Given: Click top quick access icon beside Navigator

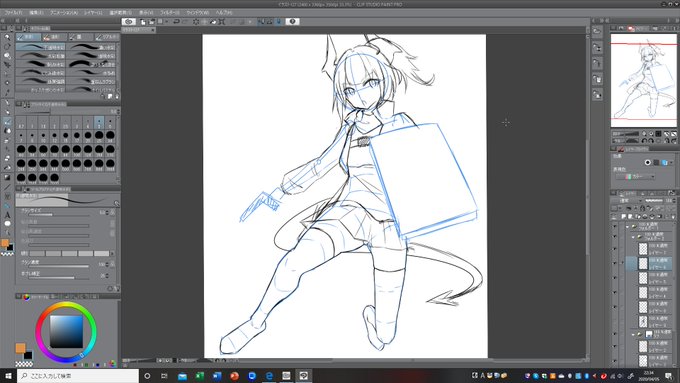Looking at the screenshot, I should coord(597,31).
